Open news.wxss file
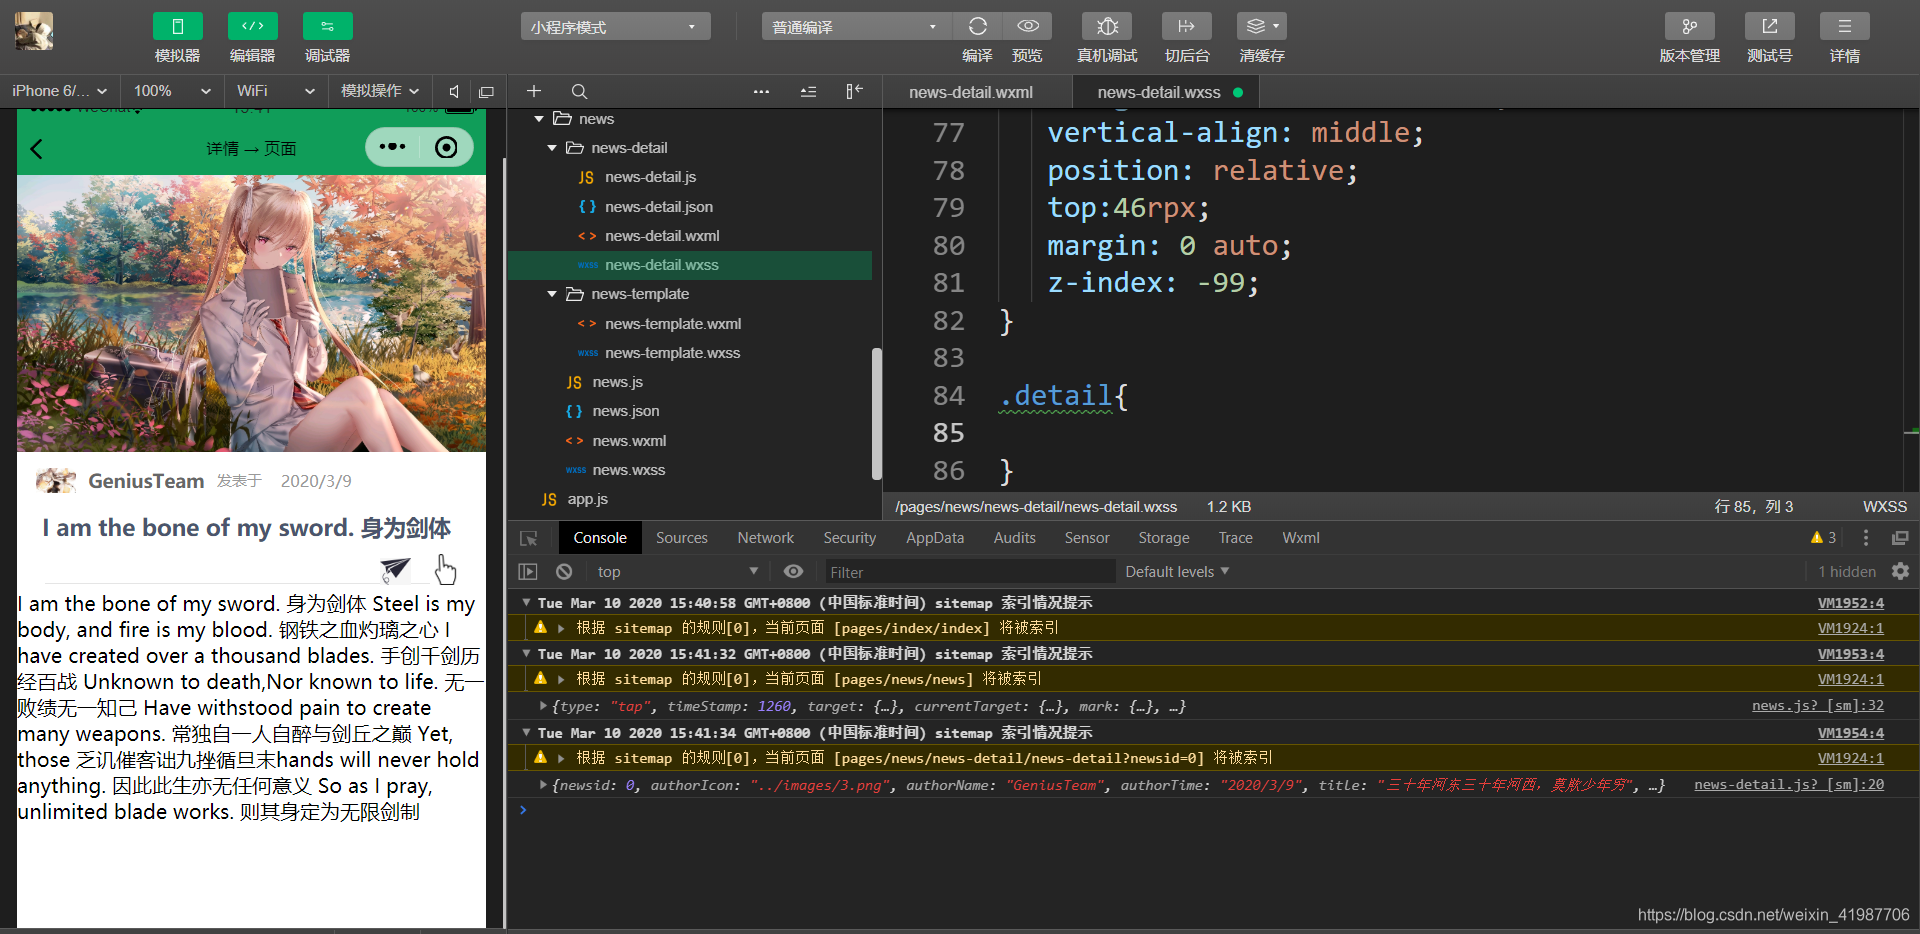Image resolution: width=1920 pixels, height=934 pixels. pos(628,470)
